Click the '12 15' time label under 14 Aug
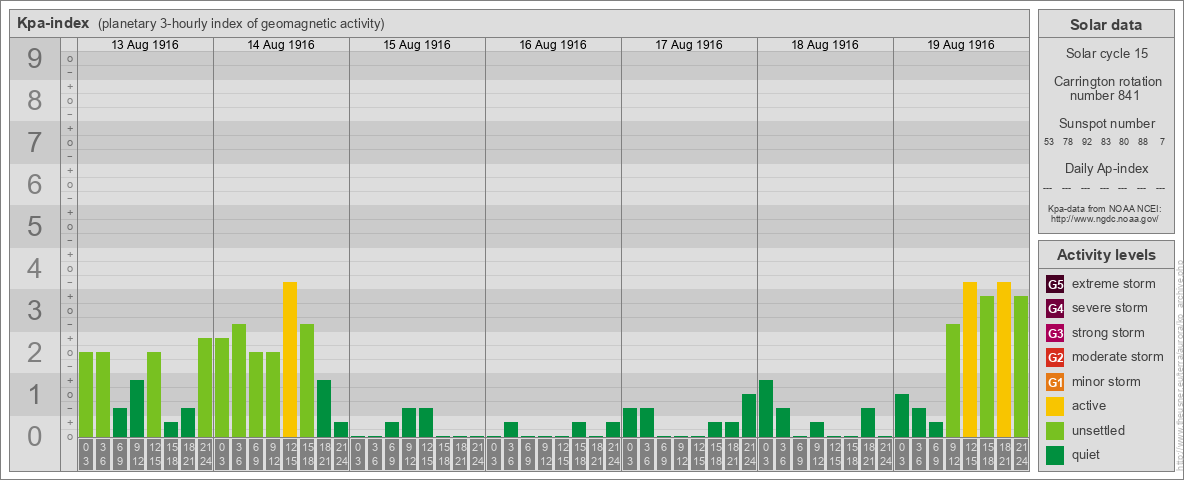 (290, 454)
